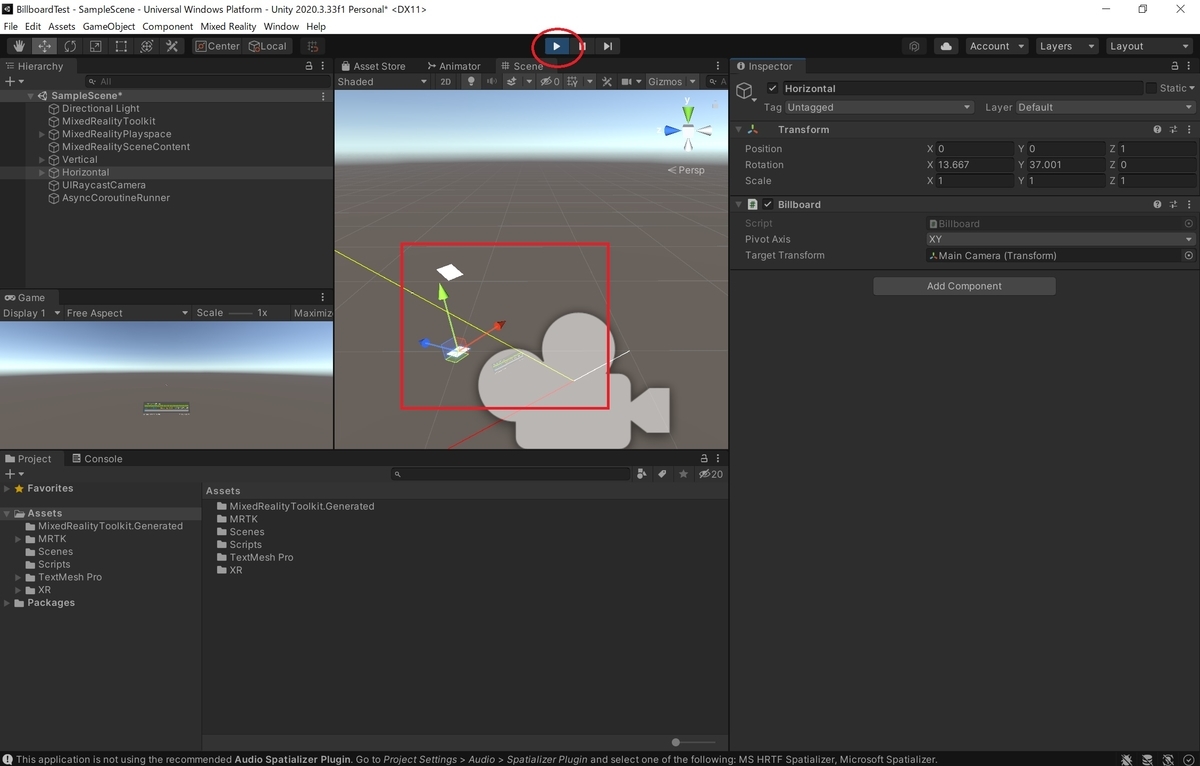The width and height of the screenshot is (1200, 766).
Task: Open the Layout dropdown
Action: point(1148,46)
